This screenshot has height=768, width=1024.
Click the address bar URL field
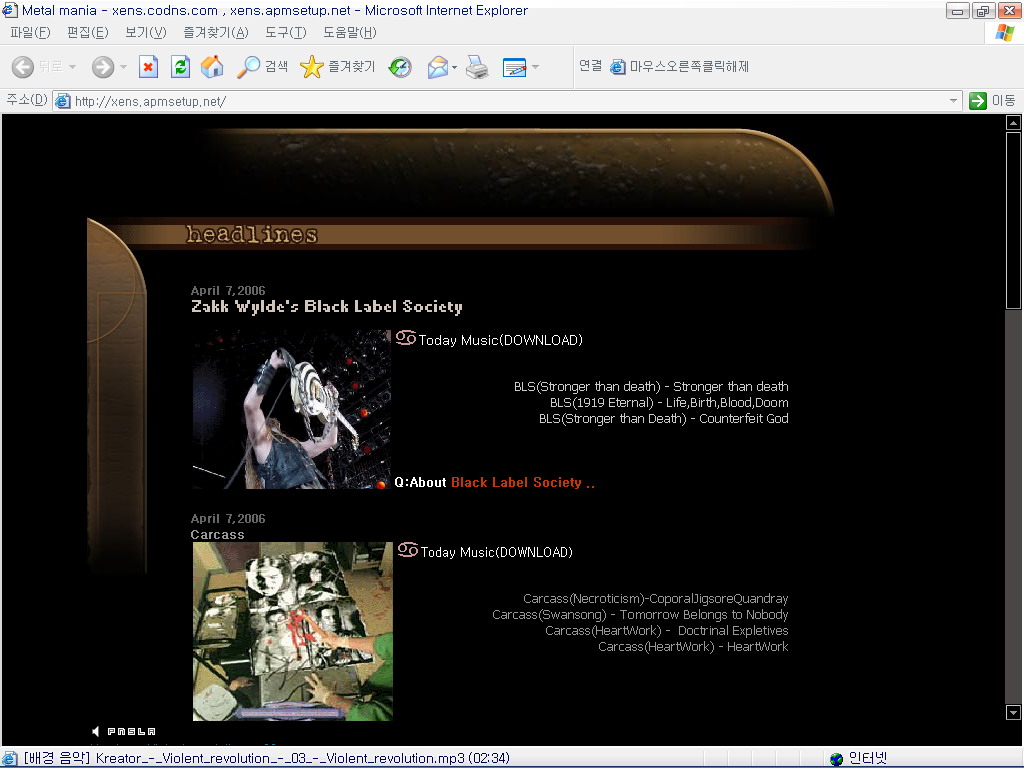pyautogui.click(x=500, y=101)
